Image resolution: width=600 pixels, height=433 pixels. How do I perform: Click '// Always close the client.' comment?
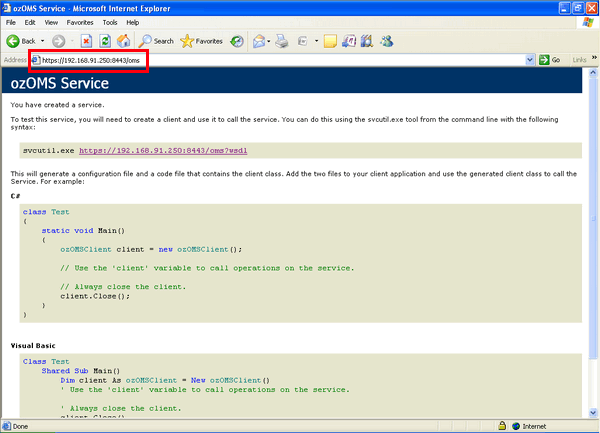tap(123, 287)
